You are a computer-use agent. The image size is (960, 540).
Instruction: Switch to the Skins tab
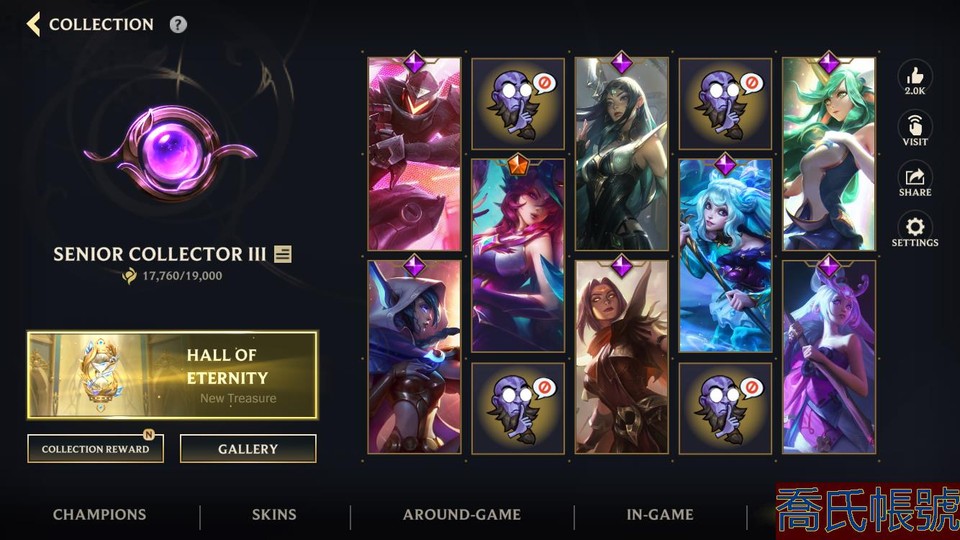point(274,515)
